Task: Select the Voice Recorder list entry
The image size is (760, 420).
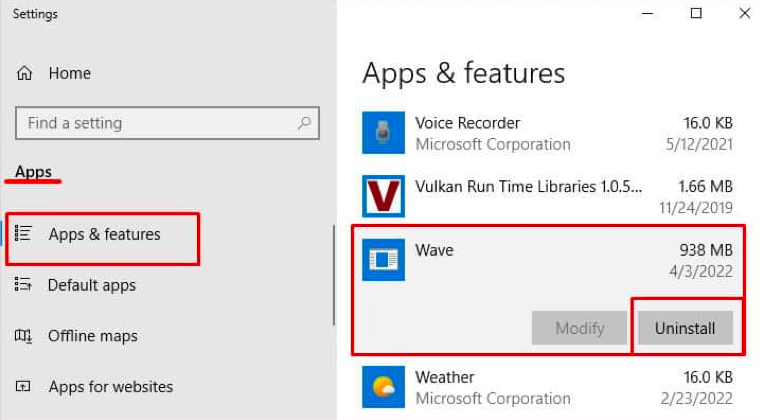Action: pyautogui.click(x=550, y=133)
